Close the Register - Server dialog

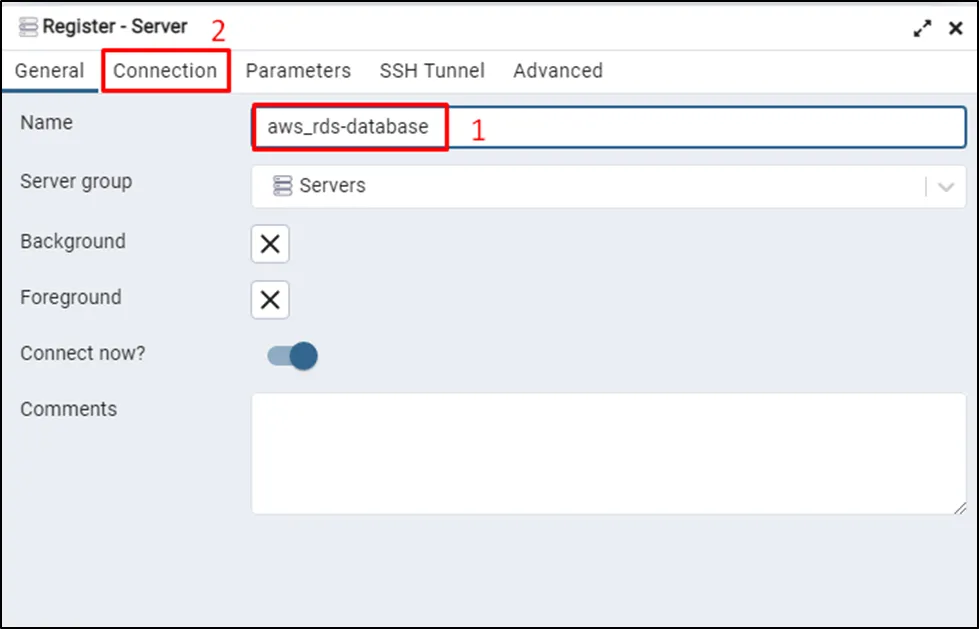(x=955, y=29)
